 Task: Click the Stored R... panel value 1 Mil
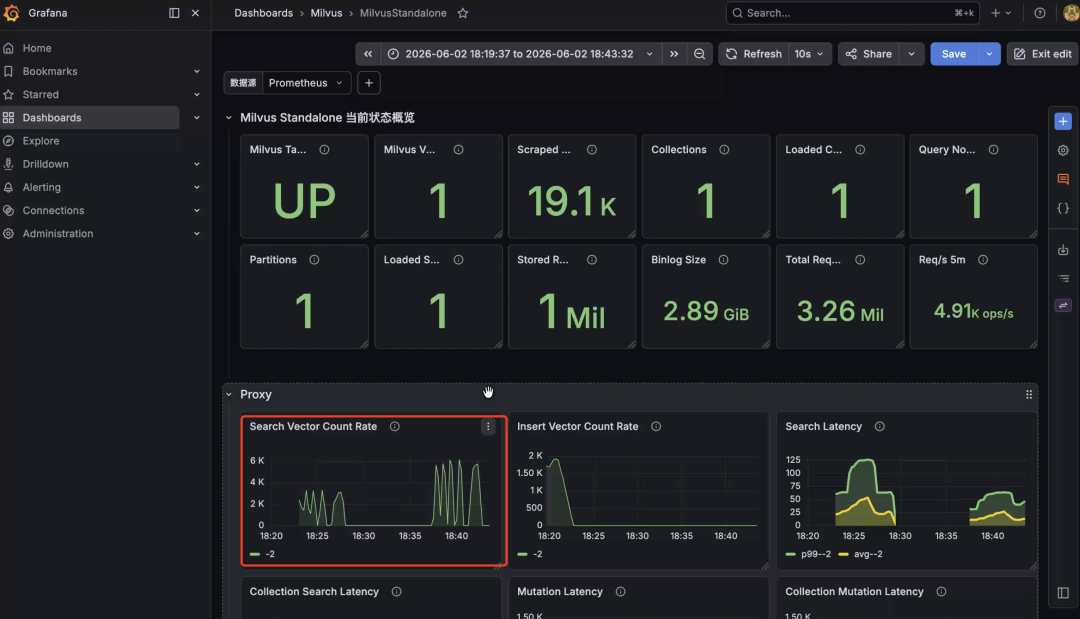[572, 312]
